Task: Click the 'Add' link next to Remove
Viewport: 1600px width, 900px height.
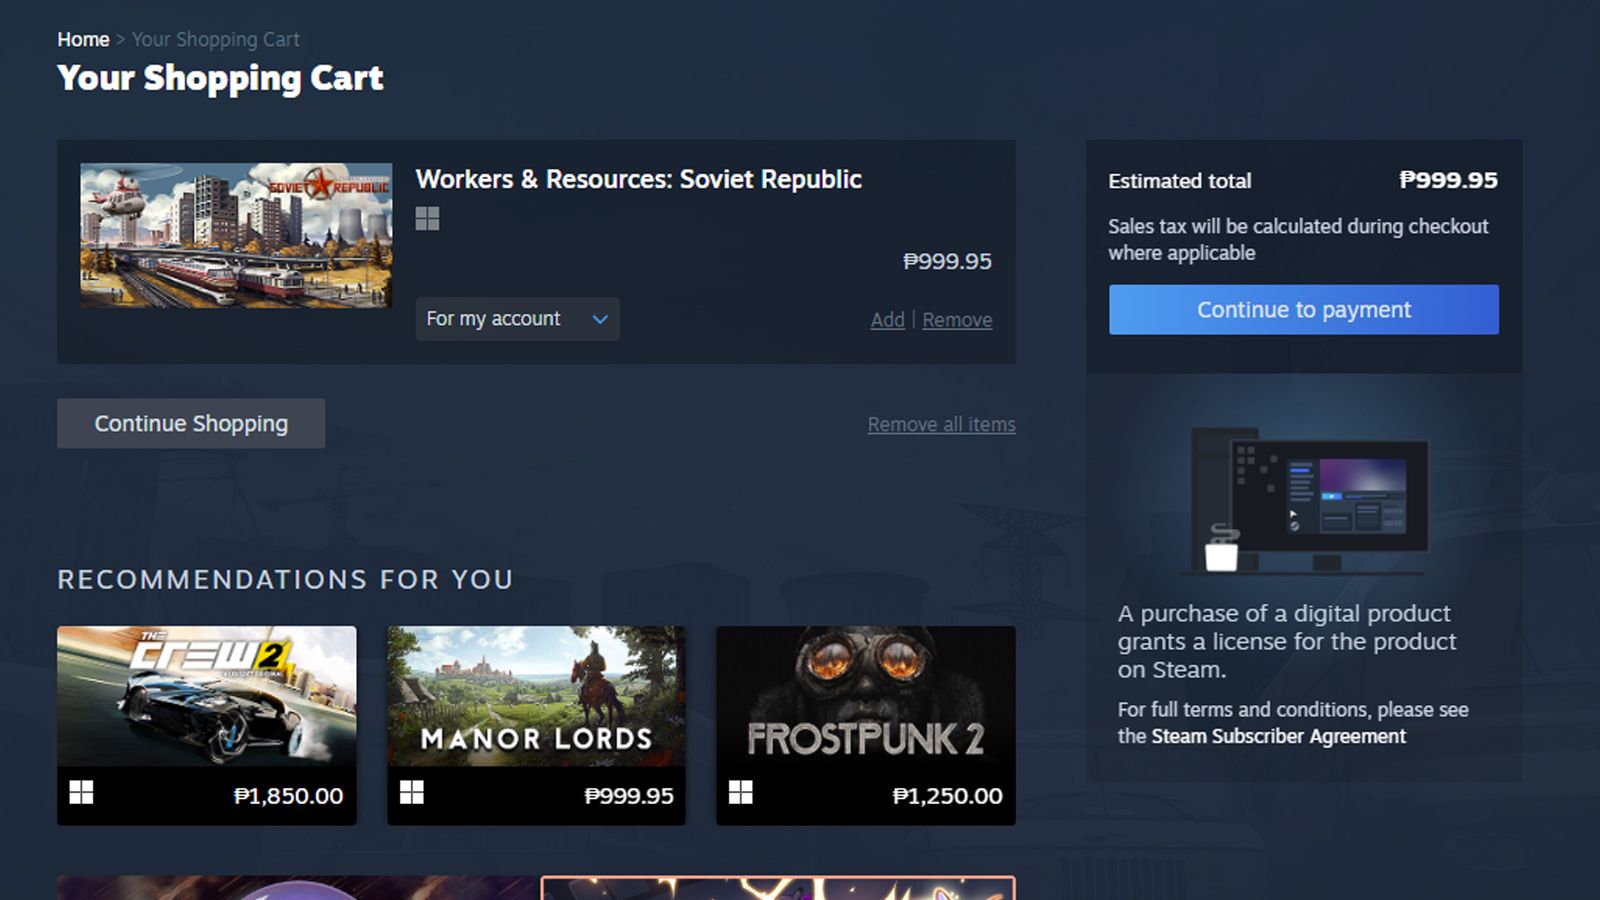Action: [887, 320]
